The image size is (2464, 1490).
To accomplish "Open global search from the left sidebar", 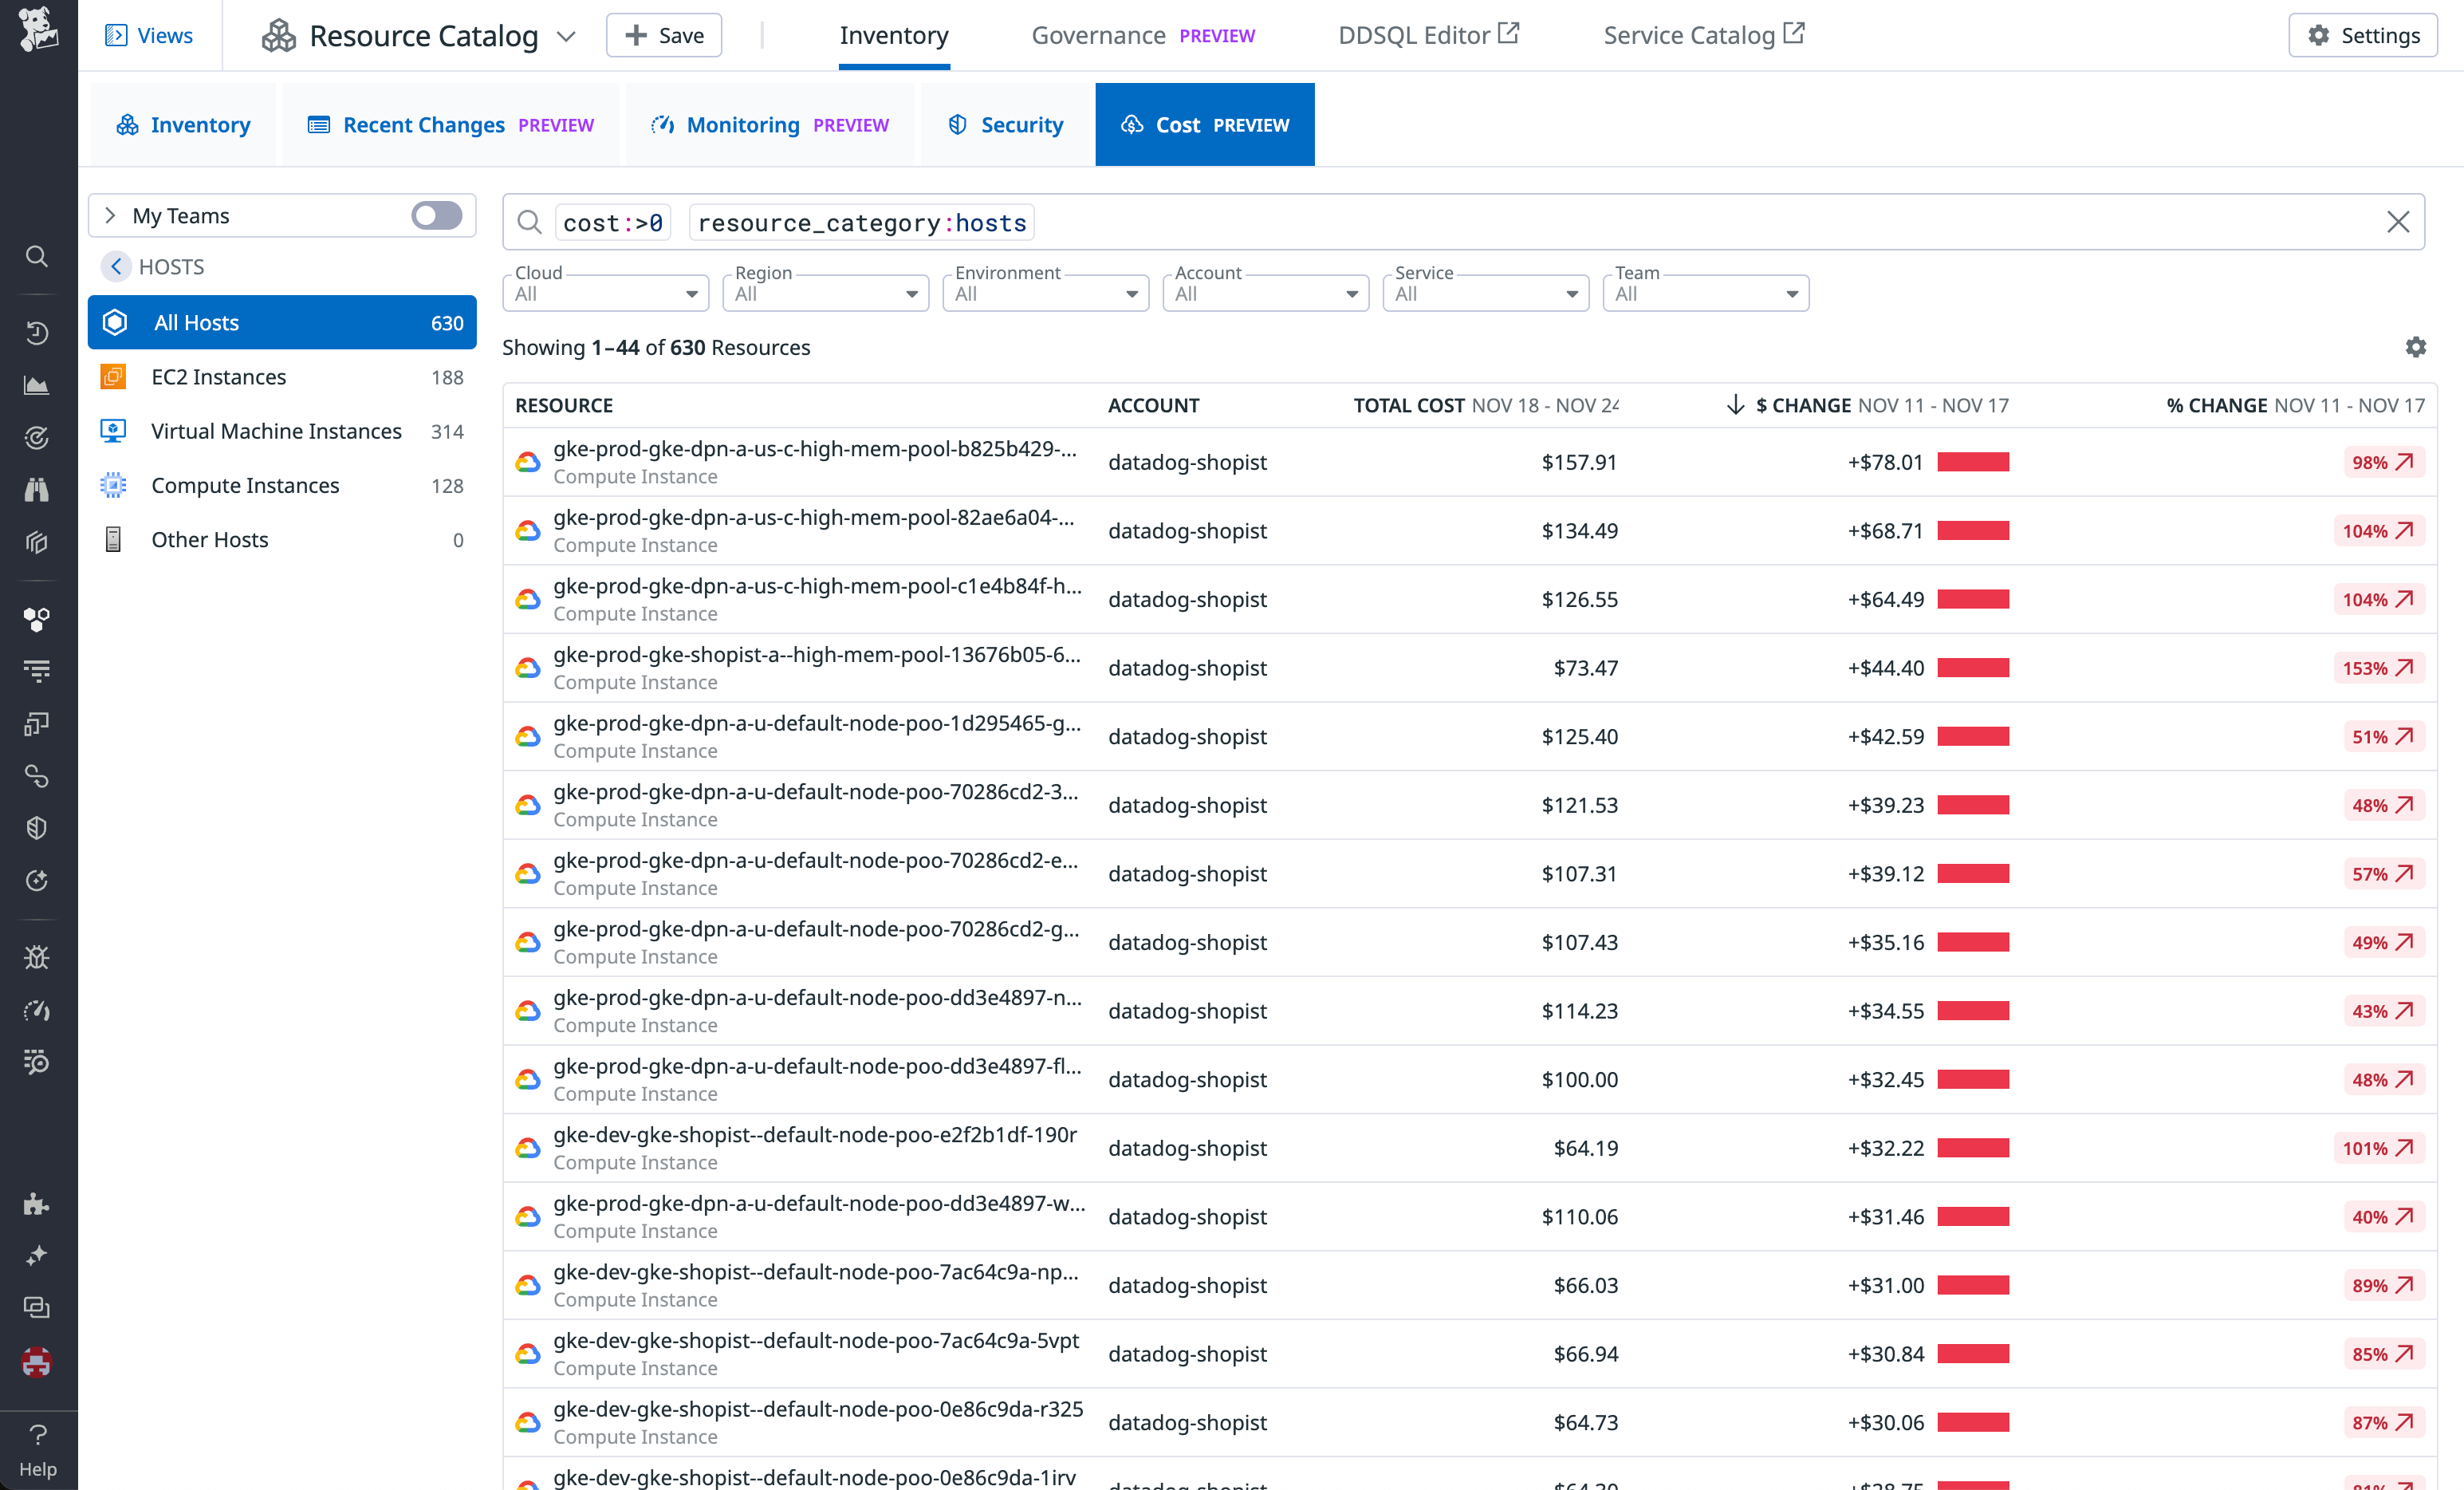I will pos(37,257).
